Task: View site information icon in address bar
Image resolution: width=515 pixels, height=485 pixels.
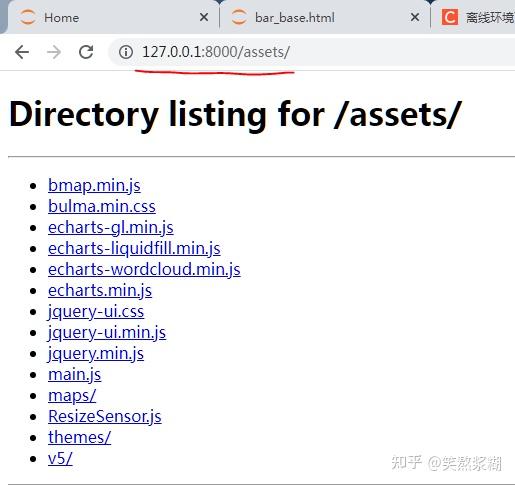Action: point(126,52)
